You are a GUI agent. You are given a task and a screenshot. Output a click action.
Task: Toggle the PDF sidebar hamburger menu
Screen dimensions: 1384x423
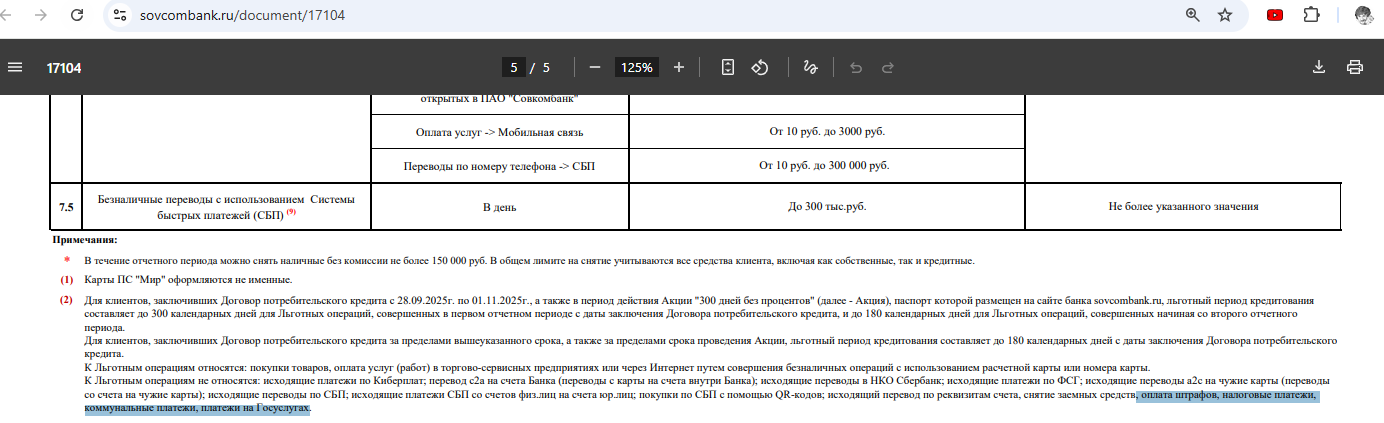15,67
